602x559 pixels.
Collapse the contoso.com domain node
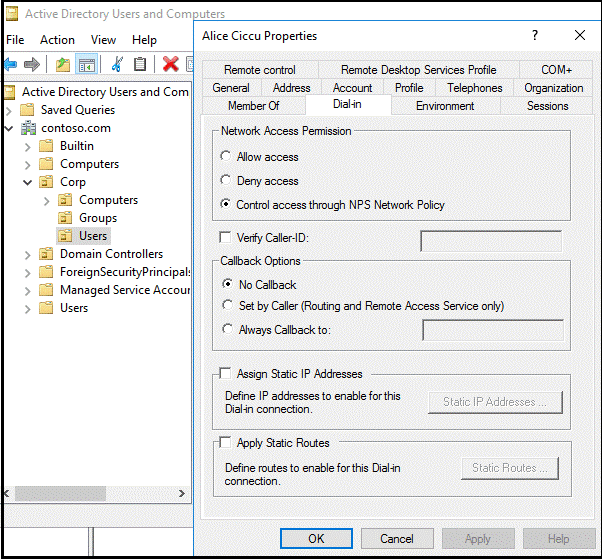click(9, 128)
